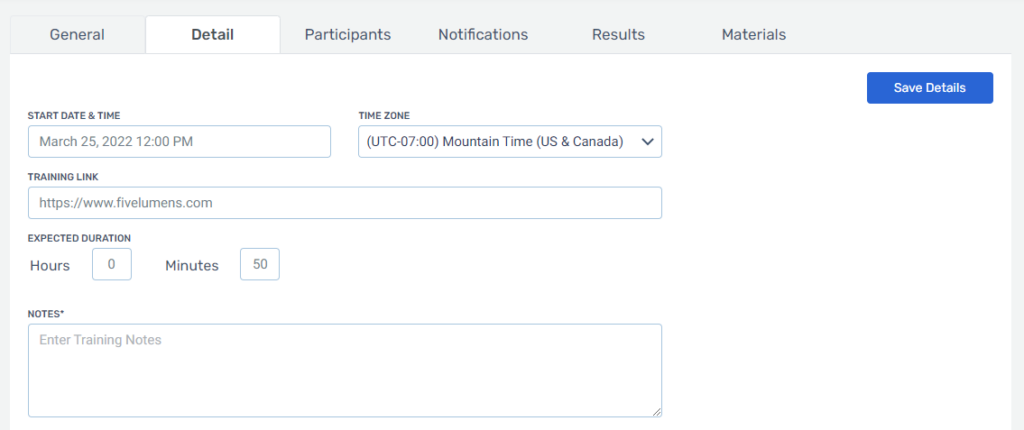Image resolution: width=1024 pixels, height=430 pixels.
Task: Click the Training Link label
Action: click(63, 177)
